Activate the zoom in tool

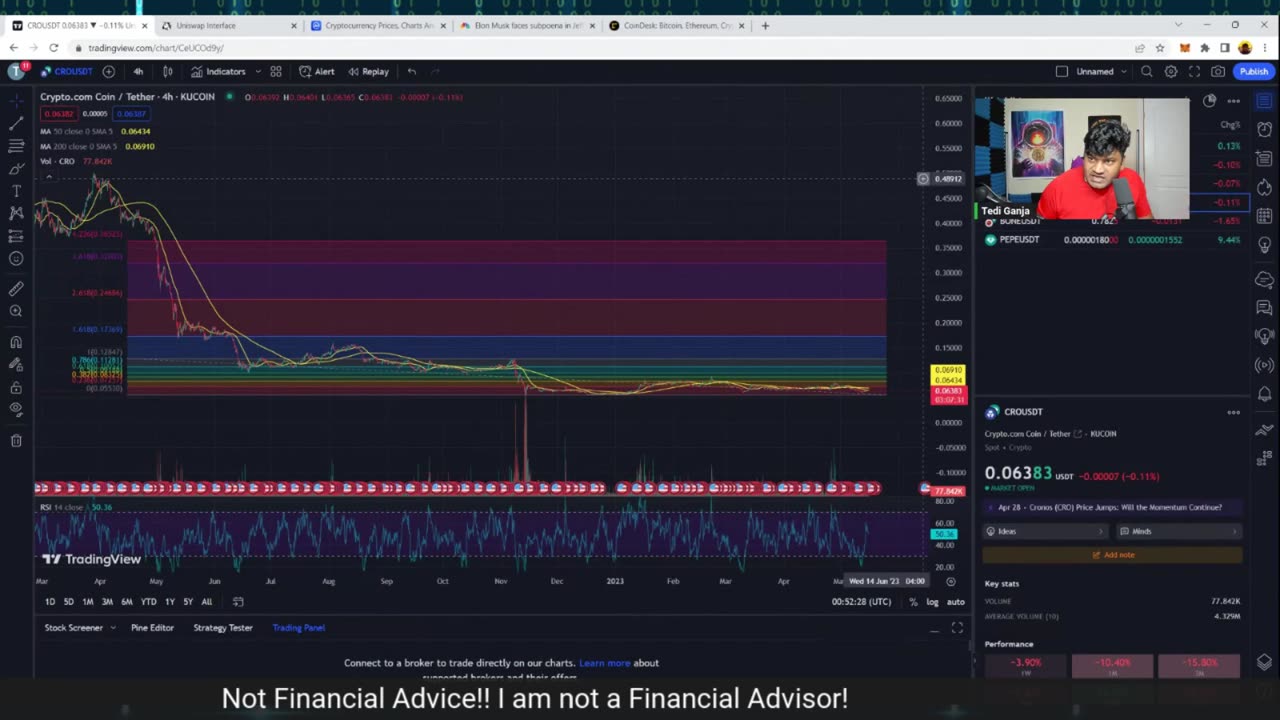tap(16, 311)
